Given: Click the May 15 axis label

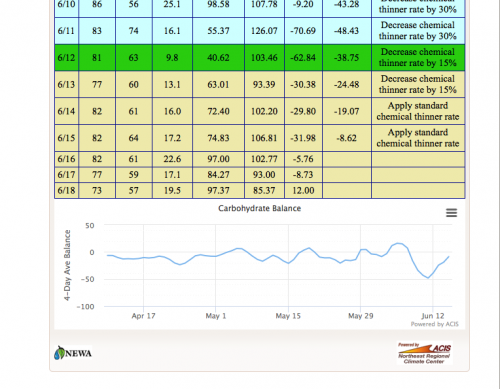Looking at the screenshot, I should pyautogui.click(x=288, y=316).
